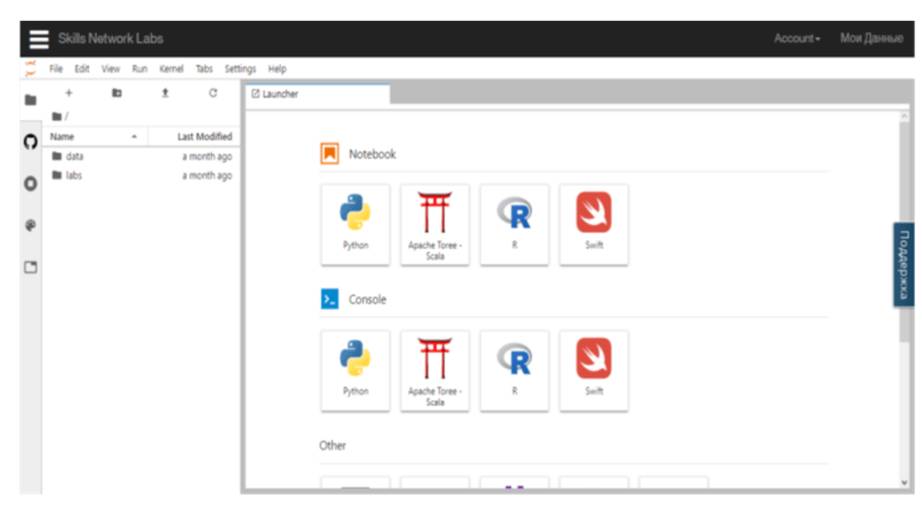Screen dimensions: 922x519
Task: Open the hamburger menu in Skills Network Labs
Action: point(39,38)
